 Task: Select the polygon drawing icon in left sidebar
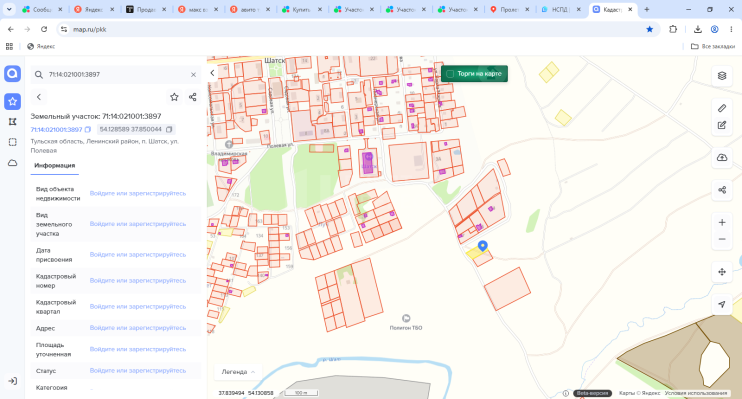pyautogui.click(x=12, y=122)
